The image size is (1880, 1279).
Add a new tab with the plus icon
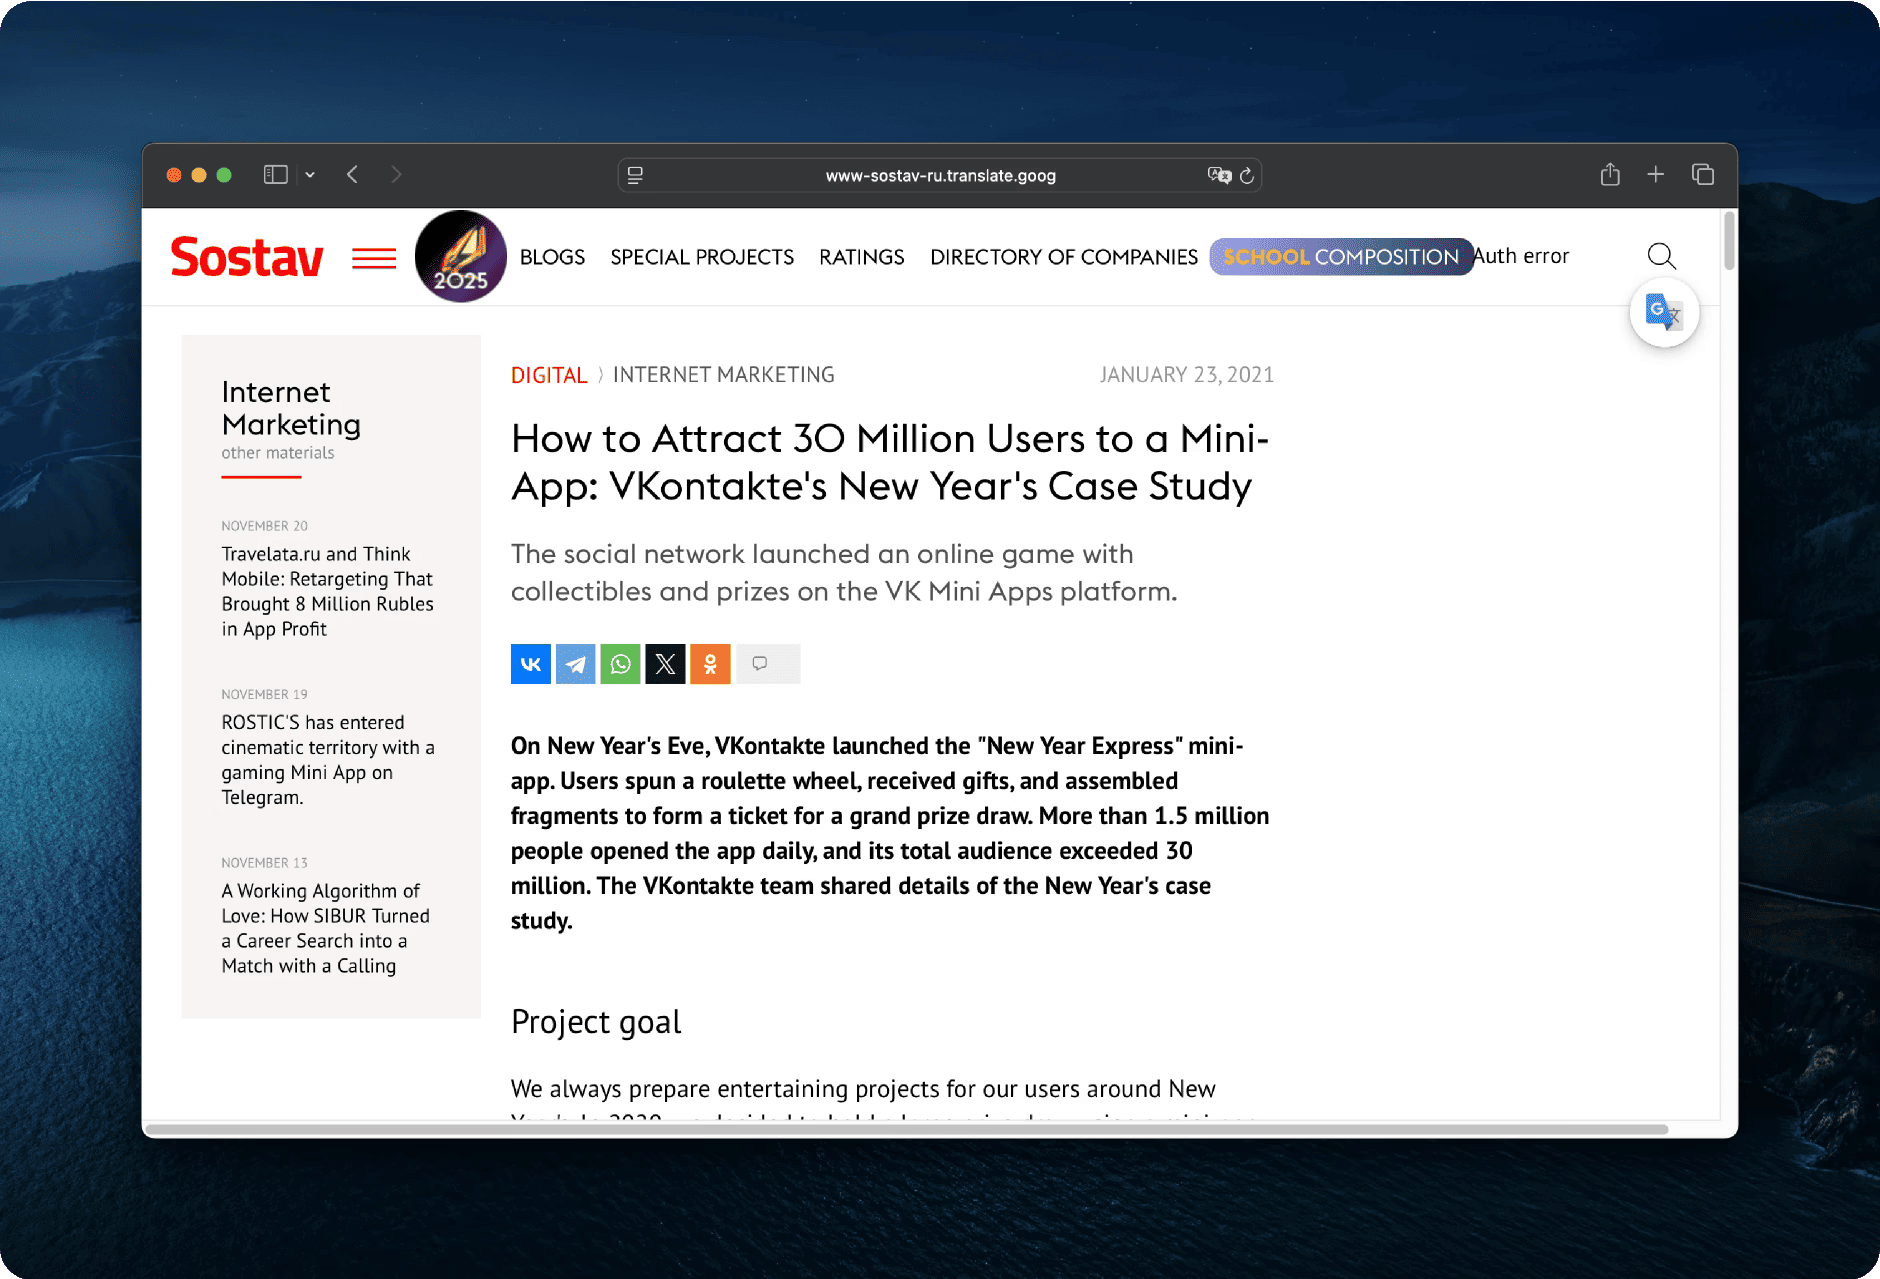1656,174
